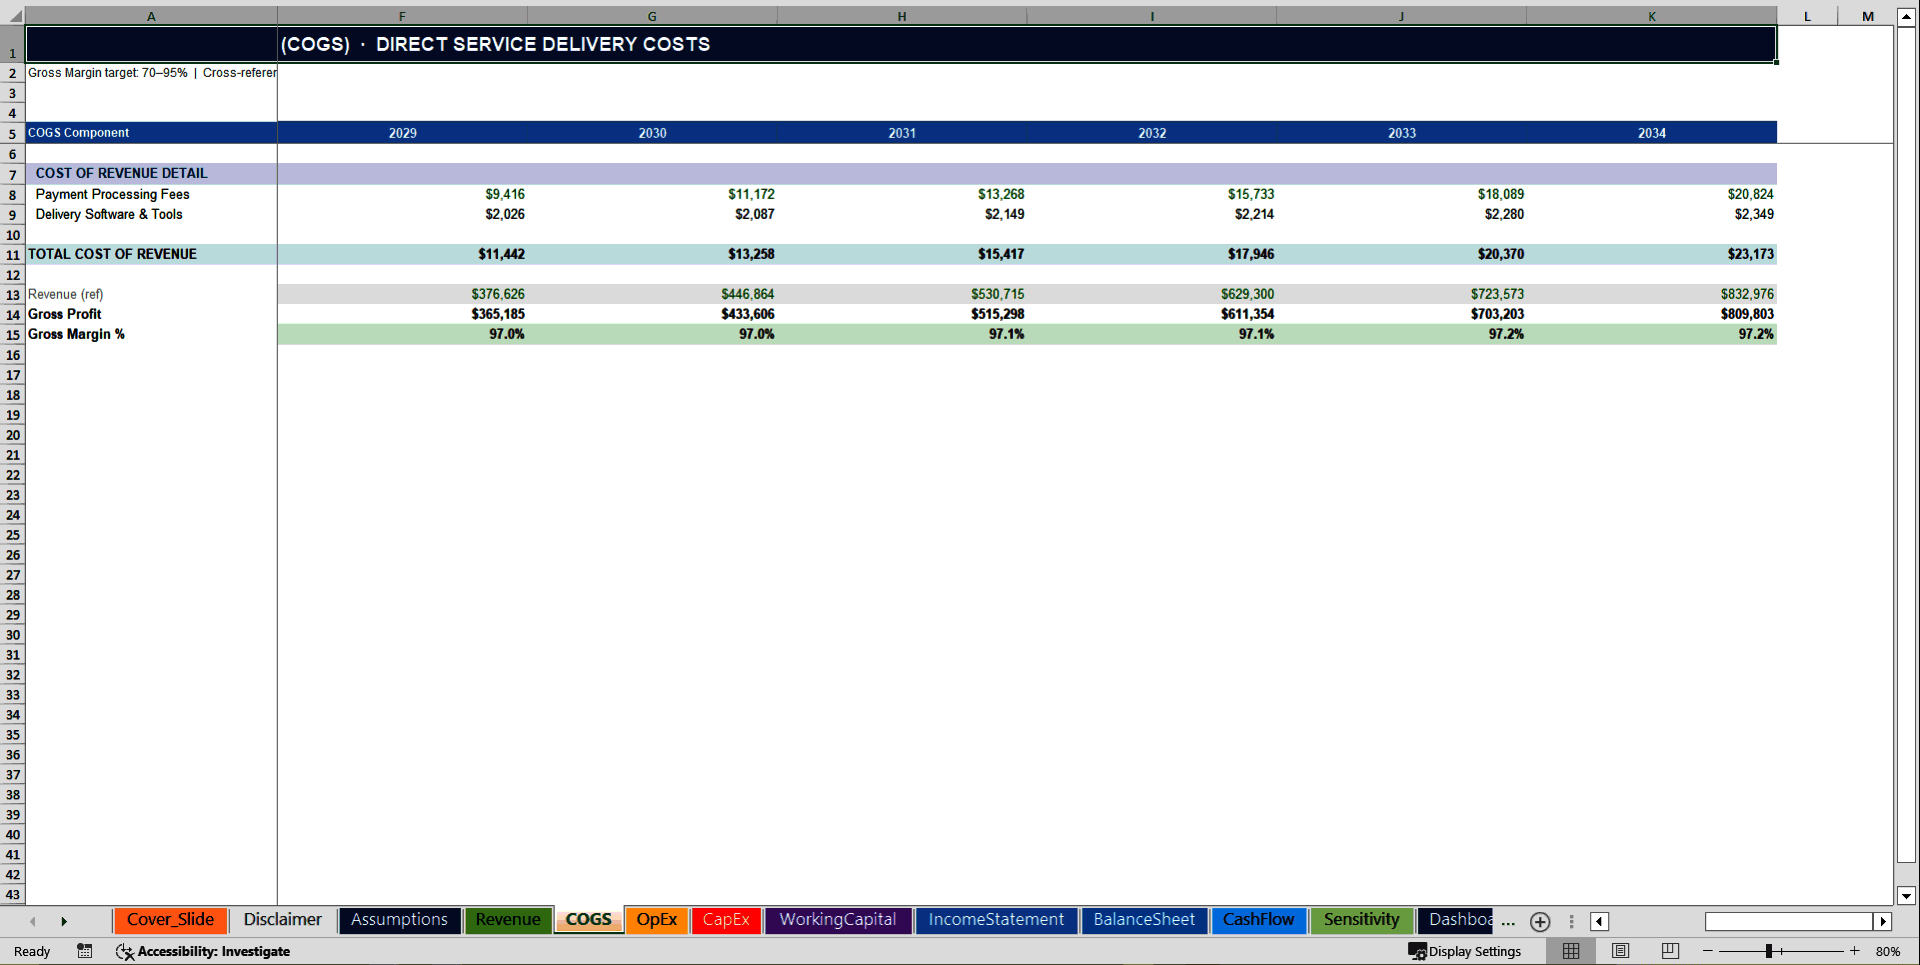Open Display Settings from status bar
This screenshot has width=1920, height=965.
point(1466,951)
